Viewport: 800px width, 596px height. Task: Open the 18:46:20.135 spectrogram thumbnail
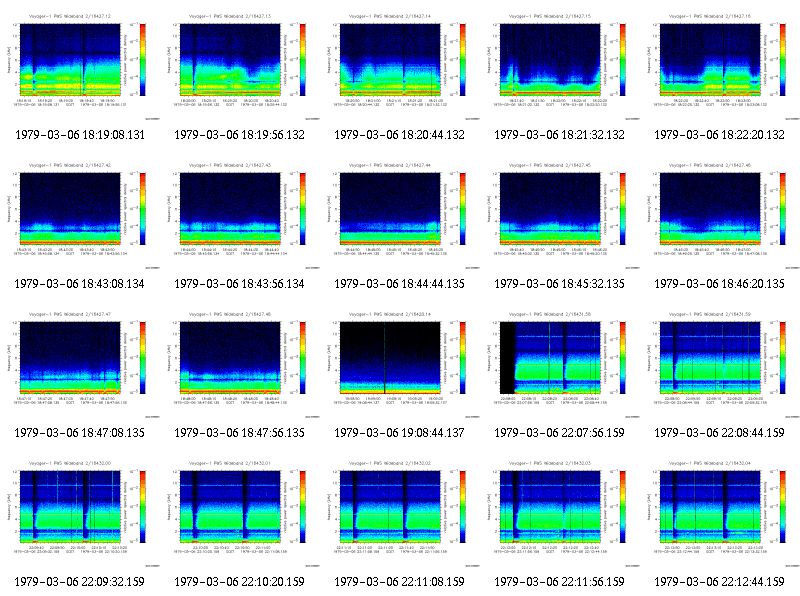tap(720, 216)
